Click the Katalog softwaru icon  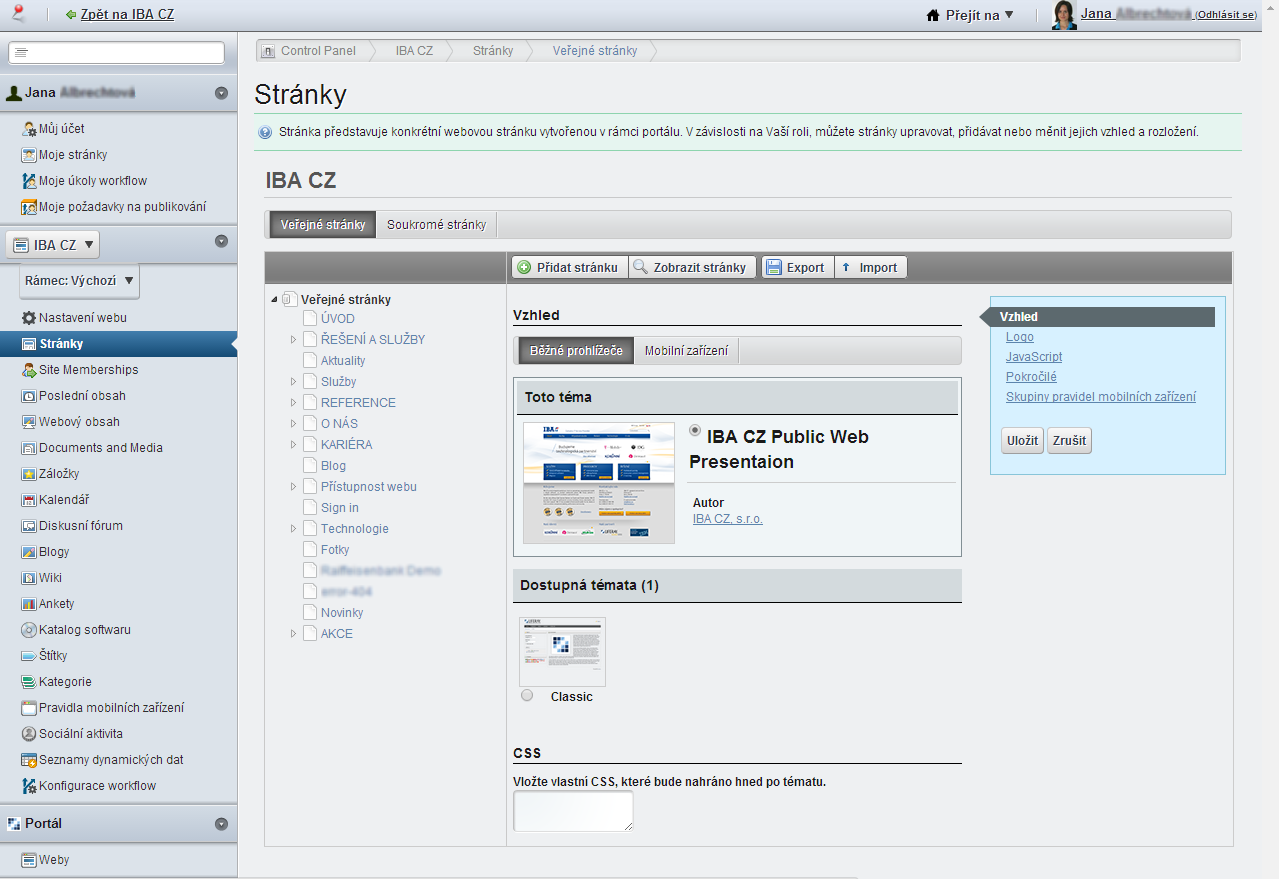click(x=29, y=630)
